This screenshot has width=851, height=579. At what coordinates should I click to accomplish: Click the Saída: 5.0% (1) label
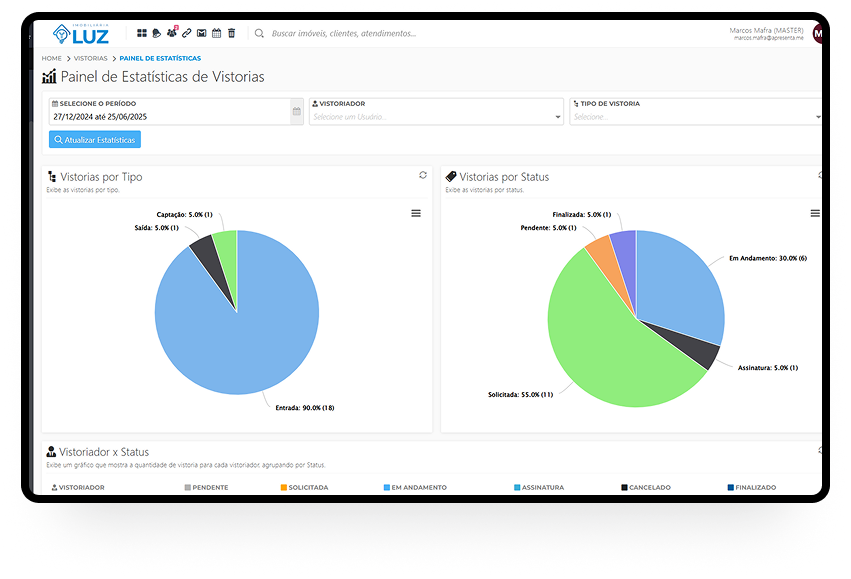157,228
